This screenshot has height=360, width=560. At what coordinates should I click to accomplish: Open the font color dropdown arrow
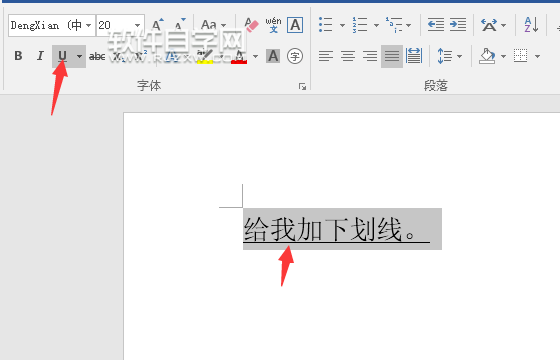pyautogui.click(x=255, y=56)
